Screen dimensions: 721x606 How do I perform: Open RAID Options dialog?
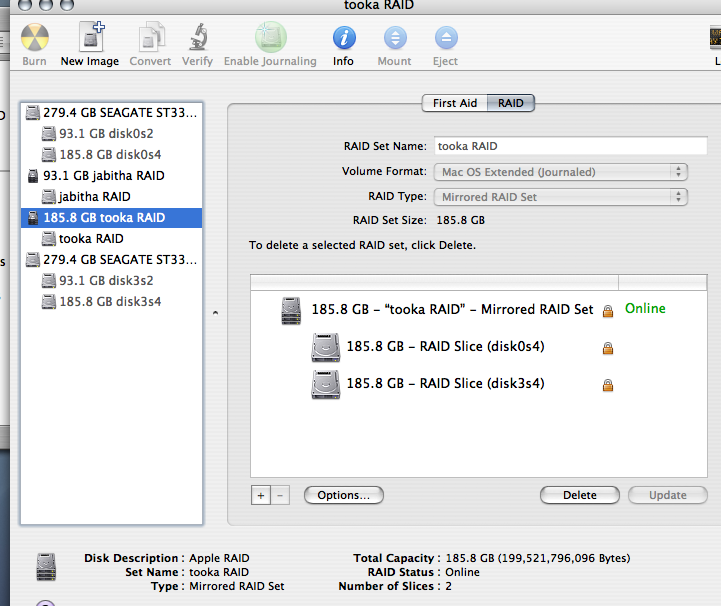coord(343,495)
